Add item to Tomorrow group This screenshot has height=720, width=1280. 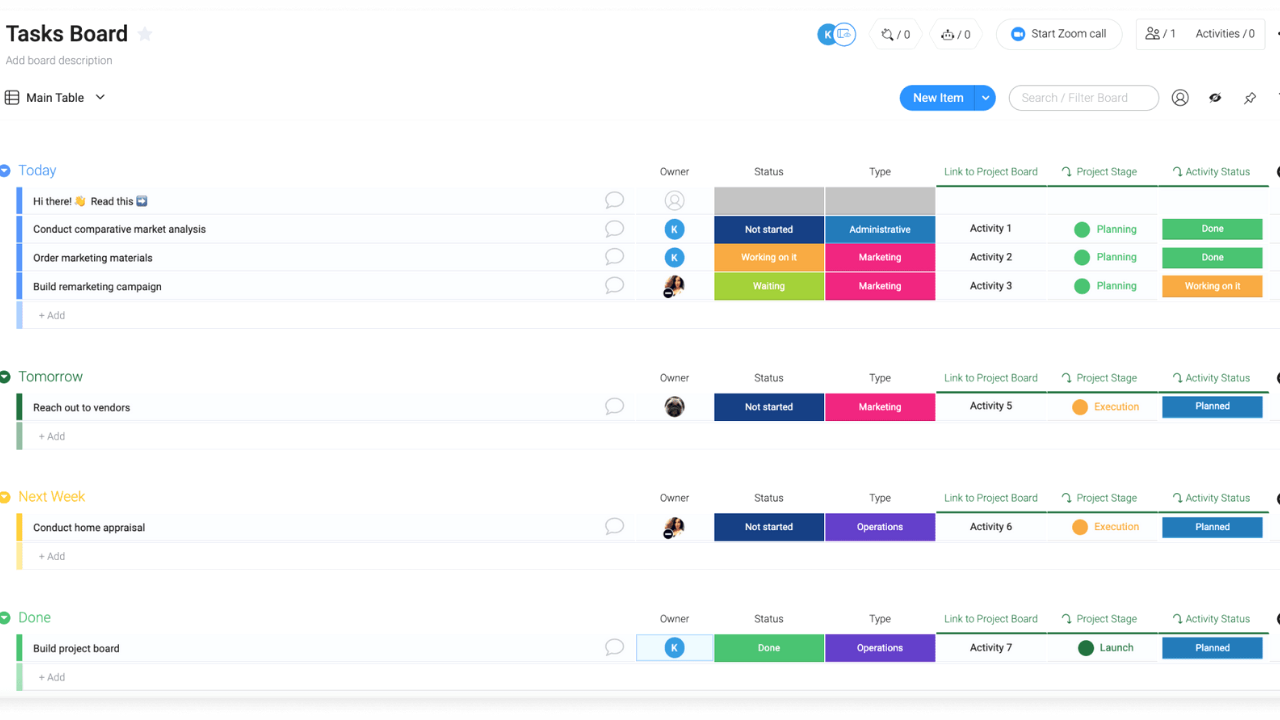[x=52, y=436]
